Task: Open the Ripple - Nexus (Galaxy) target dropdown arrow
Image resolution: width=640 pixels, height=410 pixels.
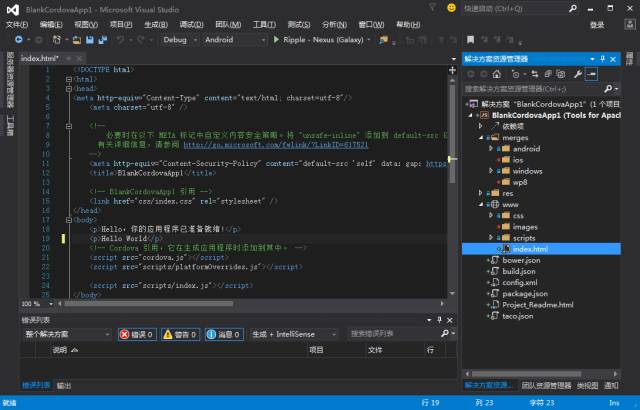Action: point(369,40)
